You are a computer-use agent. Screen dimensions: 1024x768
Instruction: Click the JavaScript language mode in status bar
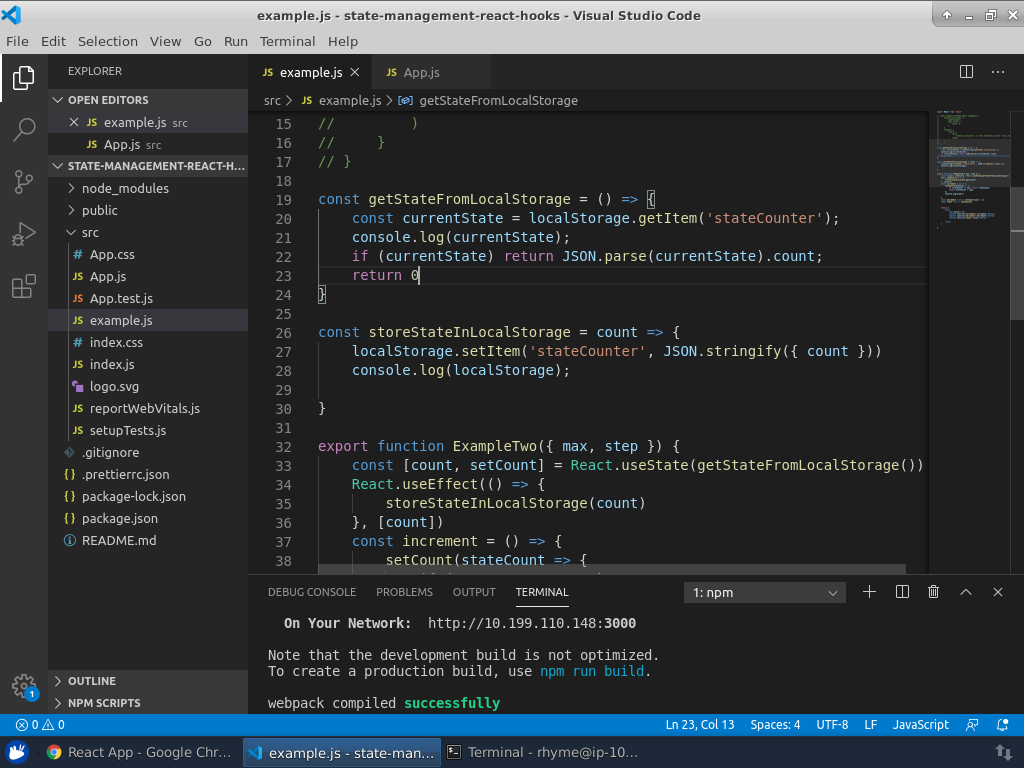[920, 725]
